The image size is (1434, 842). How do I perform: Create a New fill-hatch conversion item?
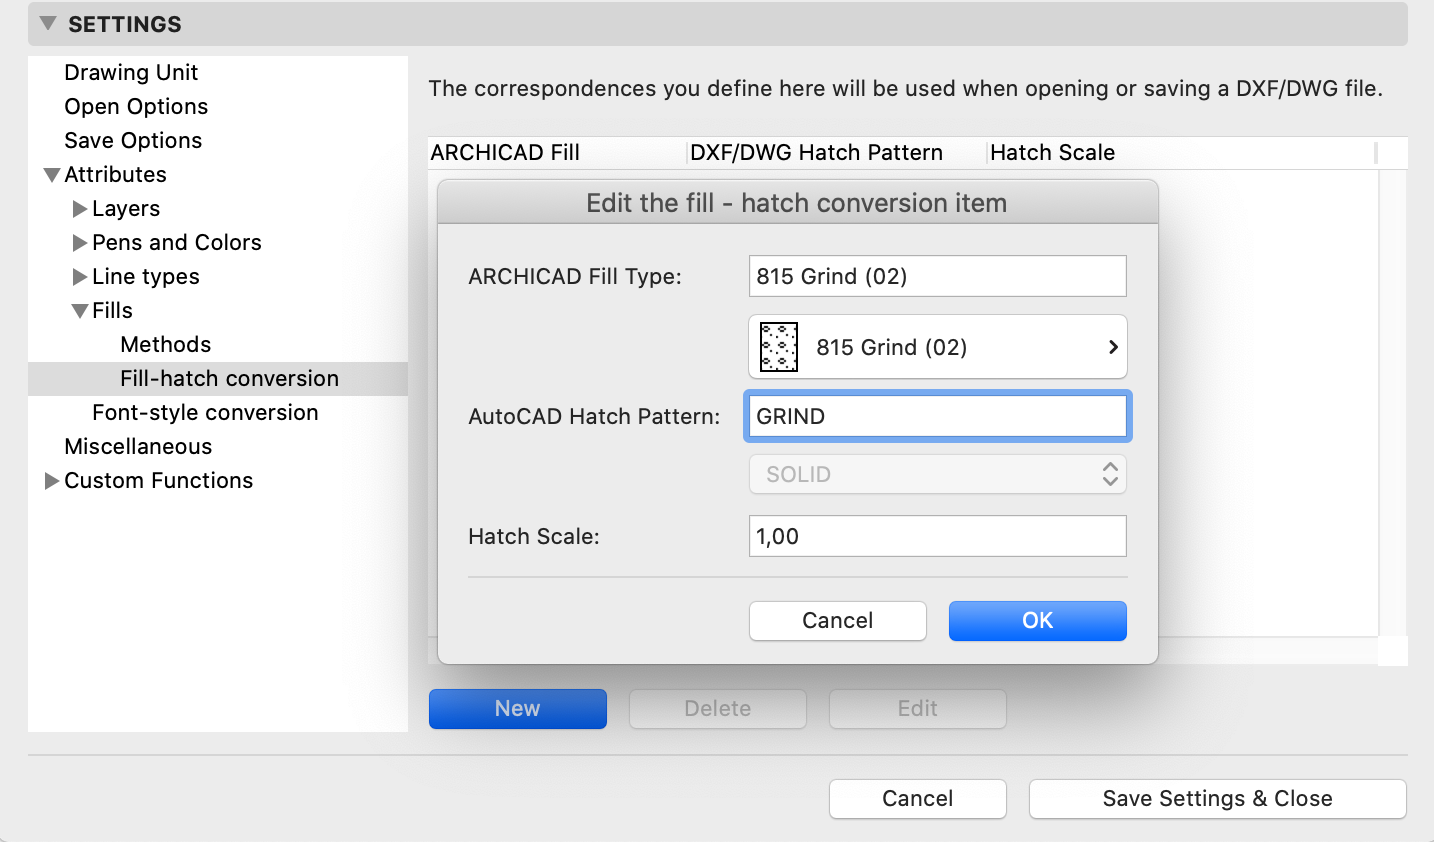click(518, 708)
